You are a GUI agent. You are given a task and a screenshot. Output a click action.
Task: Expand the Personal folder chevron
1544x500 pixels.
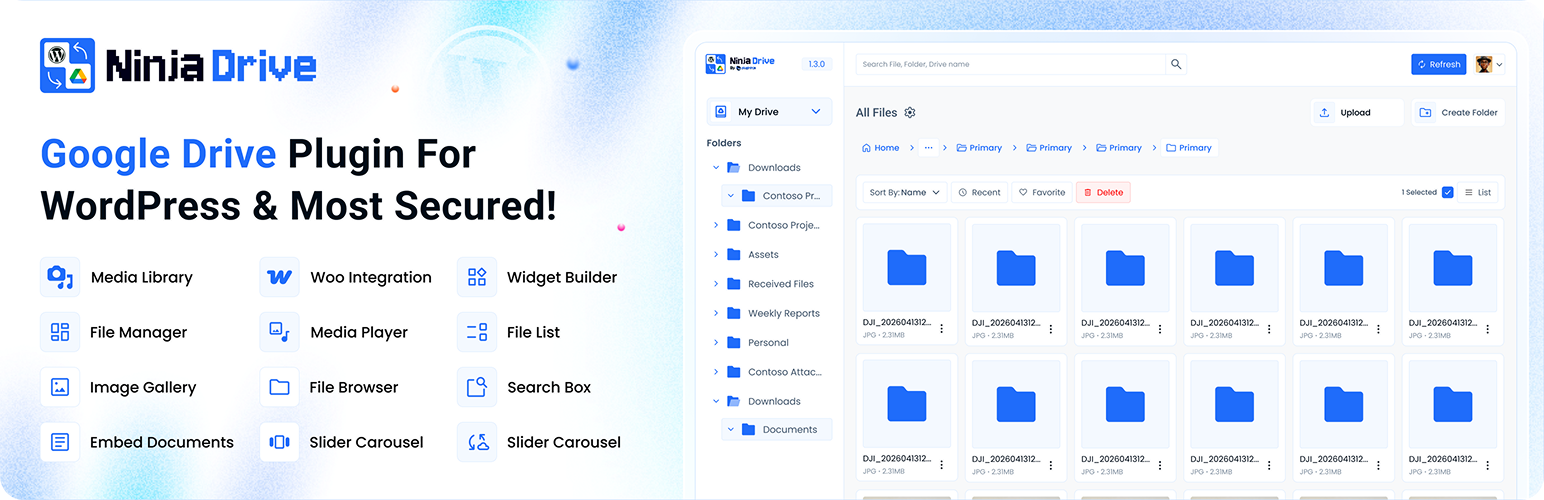click(x=716, y=342)
